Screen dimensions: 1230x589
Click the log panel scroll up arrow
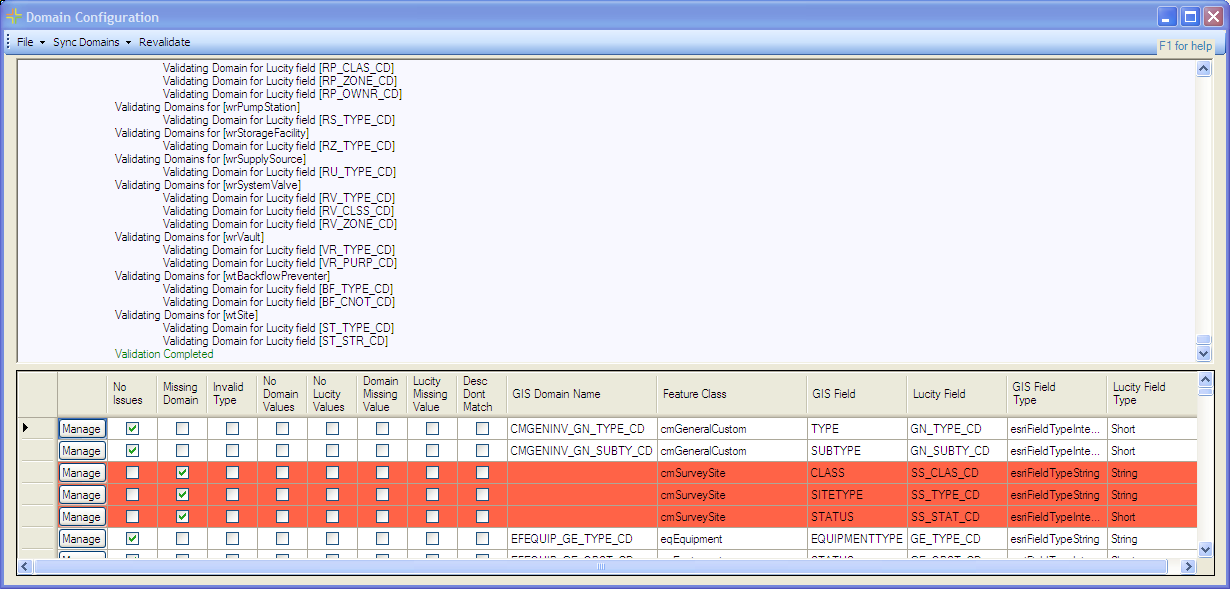click(1204, 69)
